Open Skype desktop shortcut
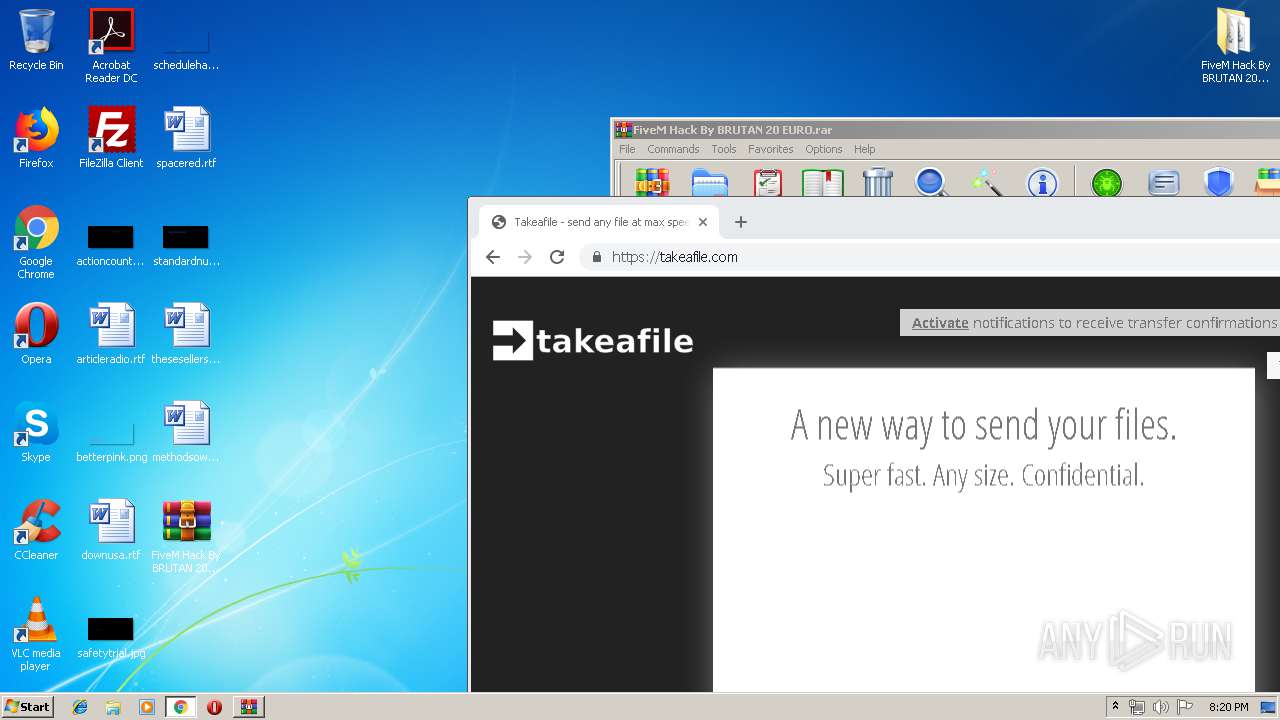The image size is (1280, 720). coord(36,432)
